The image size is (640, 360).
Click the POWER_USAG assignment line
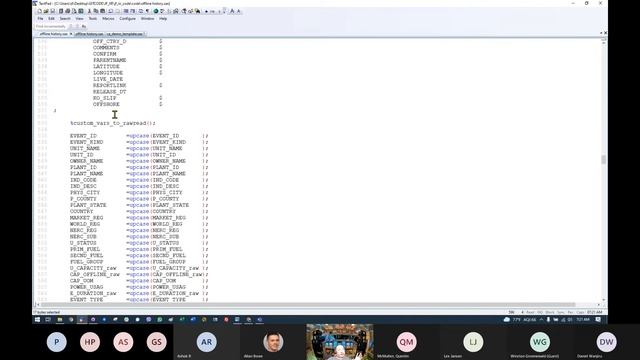point(139,287)
